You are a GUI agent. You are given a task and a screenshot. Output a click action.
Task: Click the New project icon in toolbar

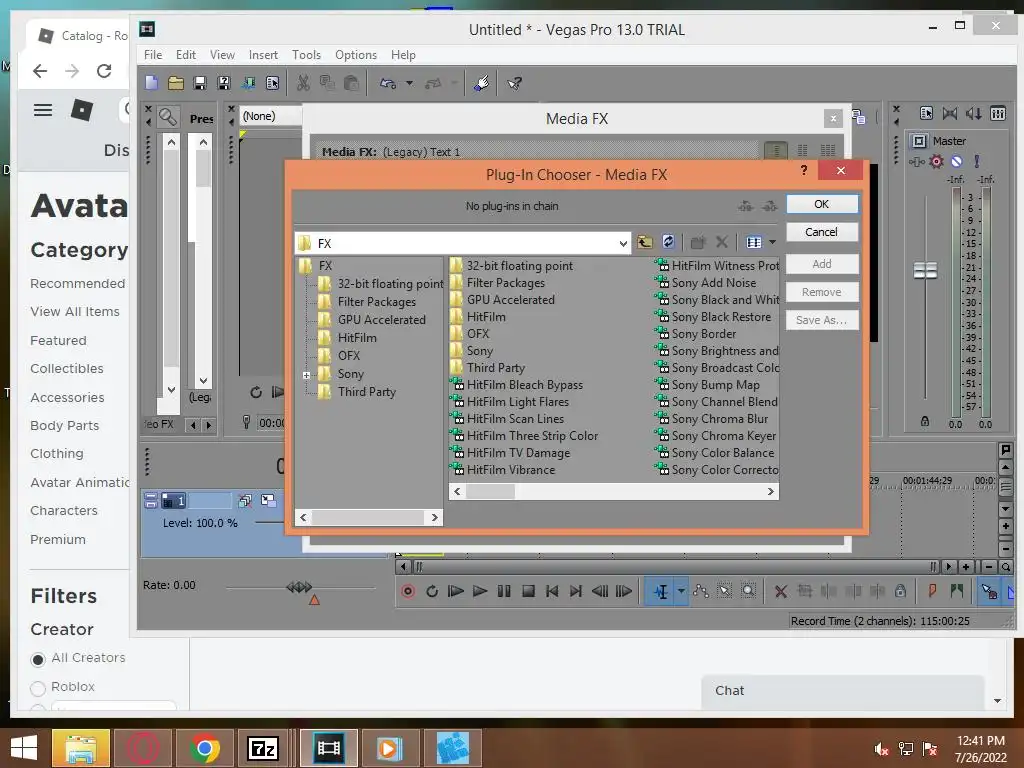click(x=152, y=83)
